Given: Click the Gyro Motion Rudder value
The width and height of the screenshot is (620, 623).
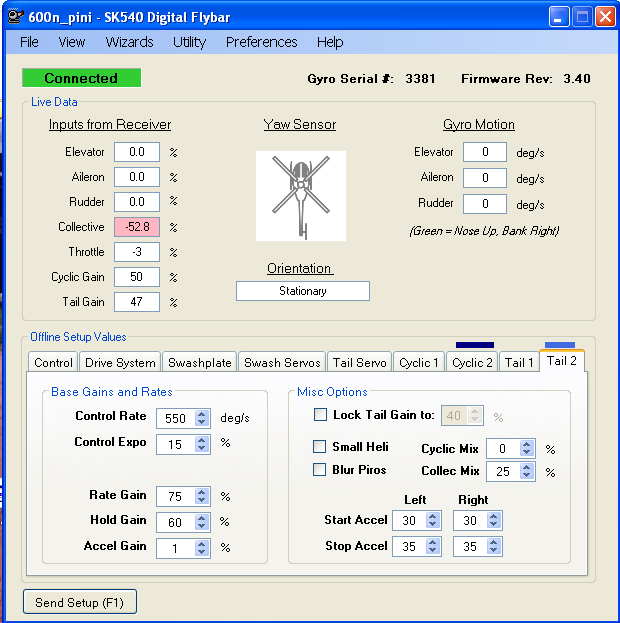Looking at the screenshot, I should click(x=485, y=204).
